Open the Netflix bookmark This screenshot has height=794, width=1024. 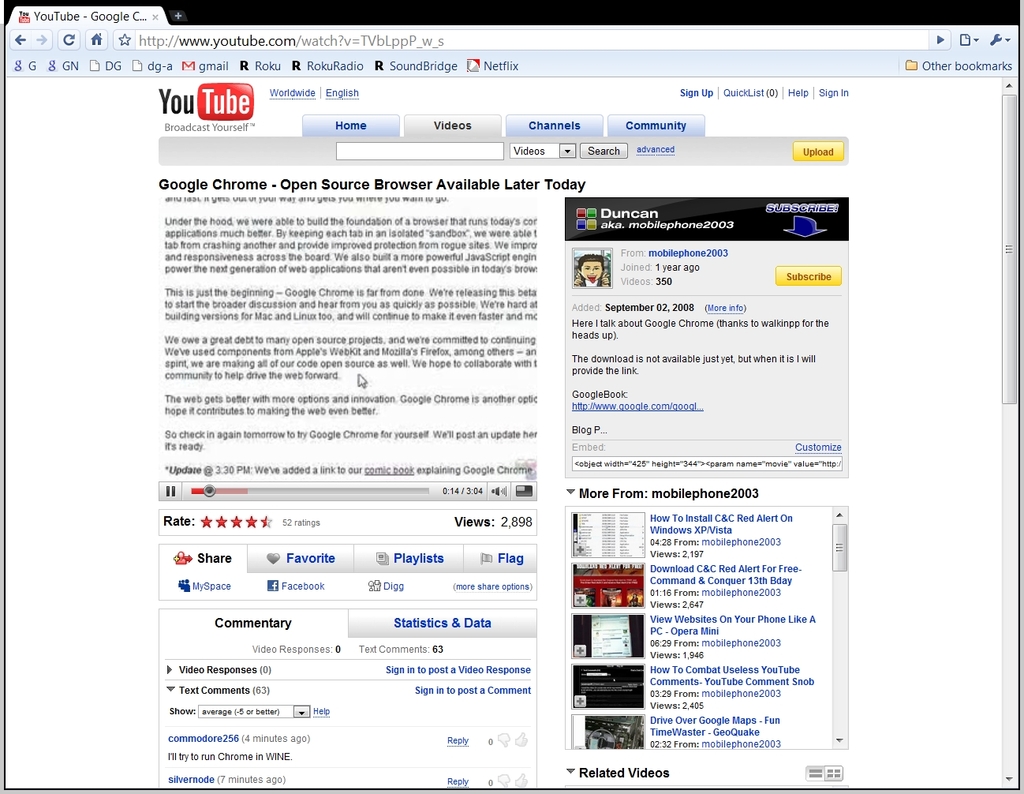pos(492,66)
